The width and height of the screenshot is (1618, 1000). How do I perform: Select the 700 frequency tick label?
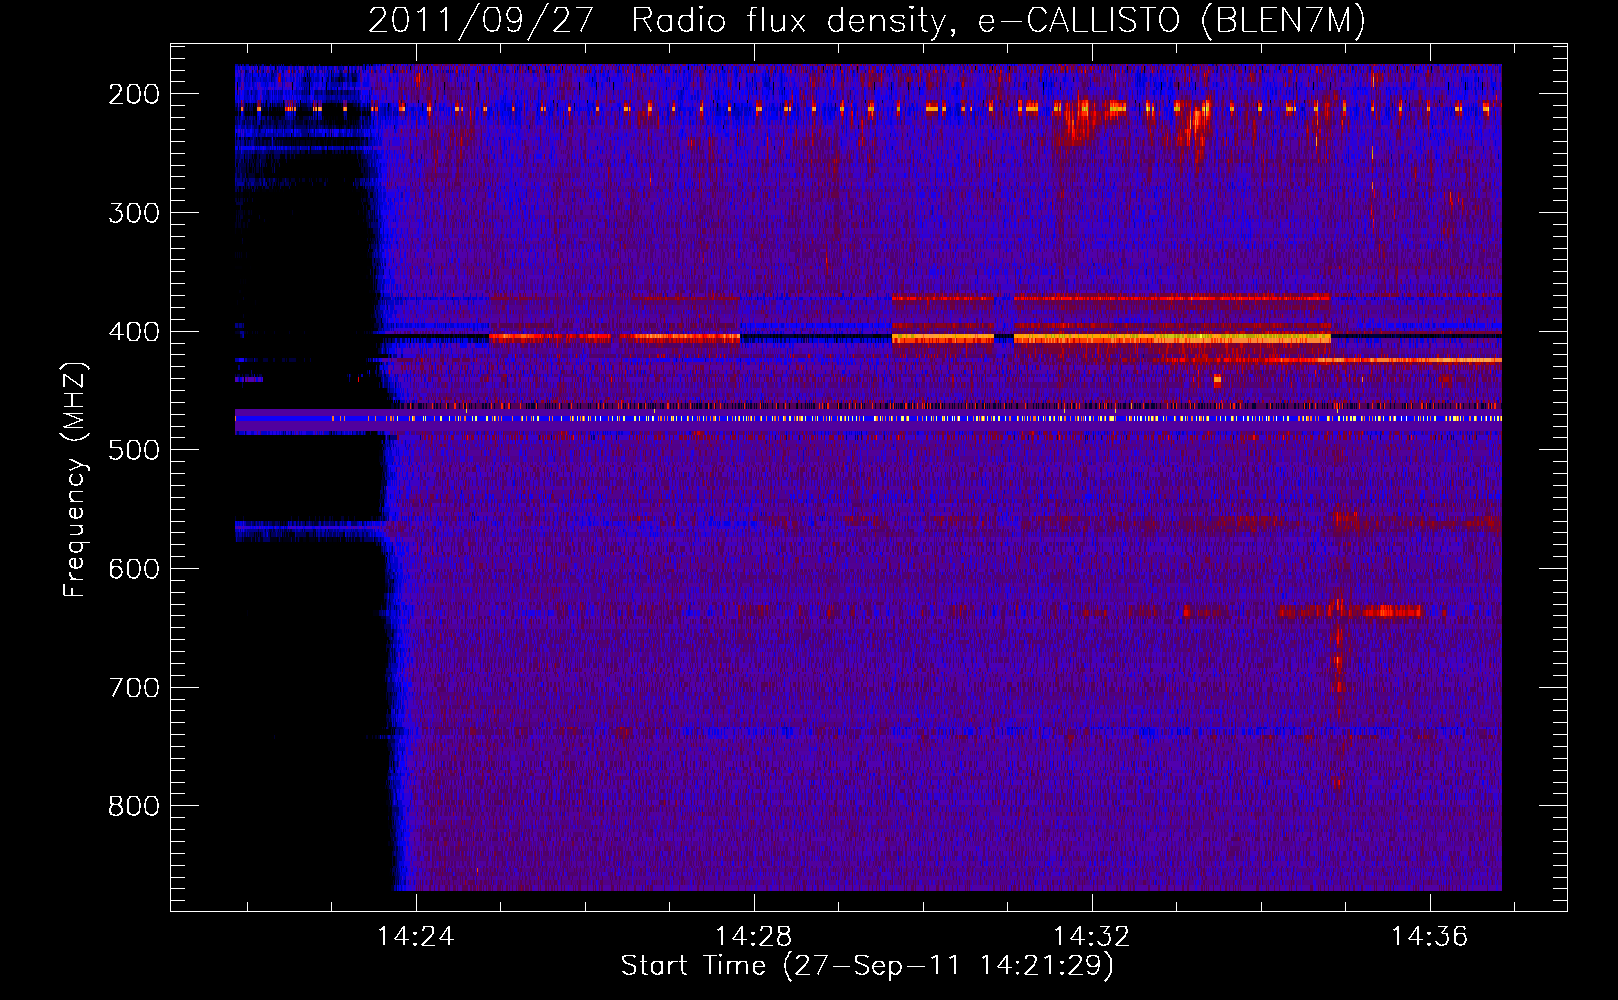point(134,688)
